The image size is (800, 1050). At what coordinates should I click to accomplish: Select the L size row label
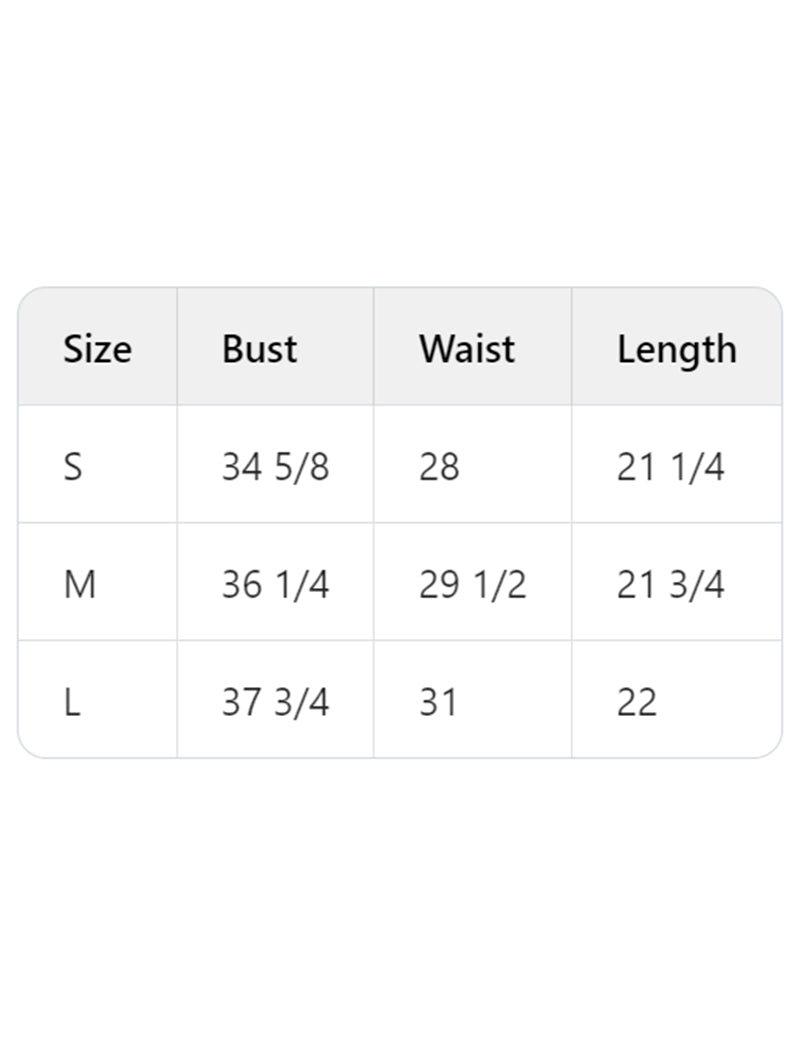point(72,703)
